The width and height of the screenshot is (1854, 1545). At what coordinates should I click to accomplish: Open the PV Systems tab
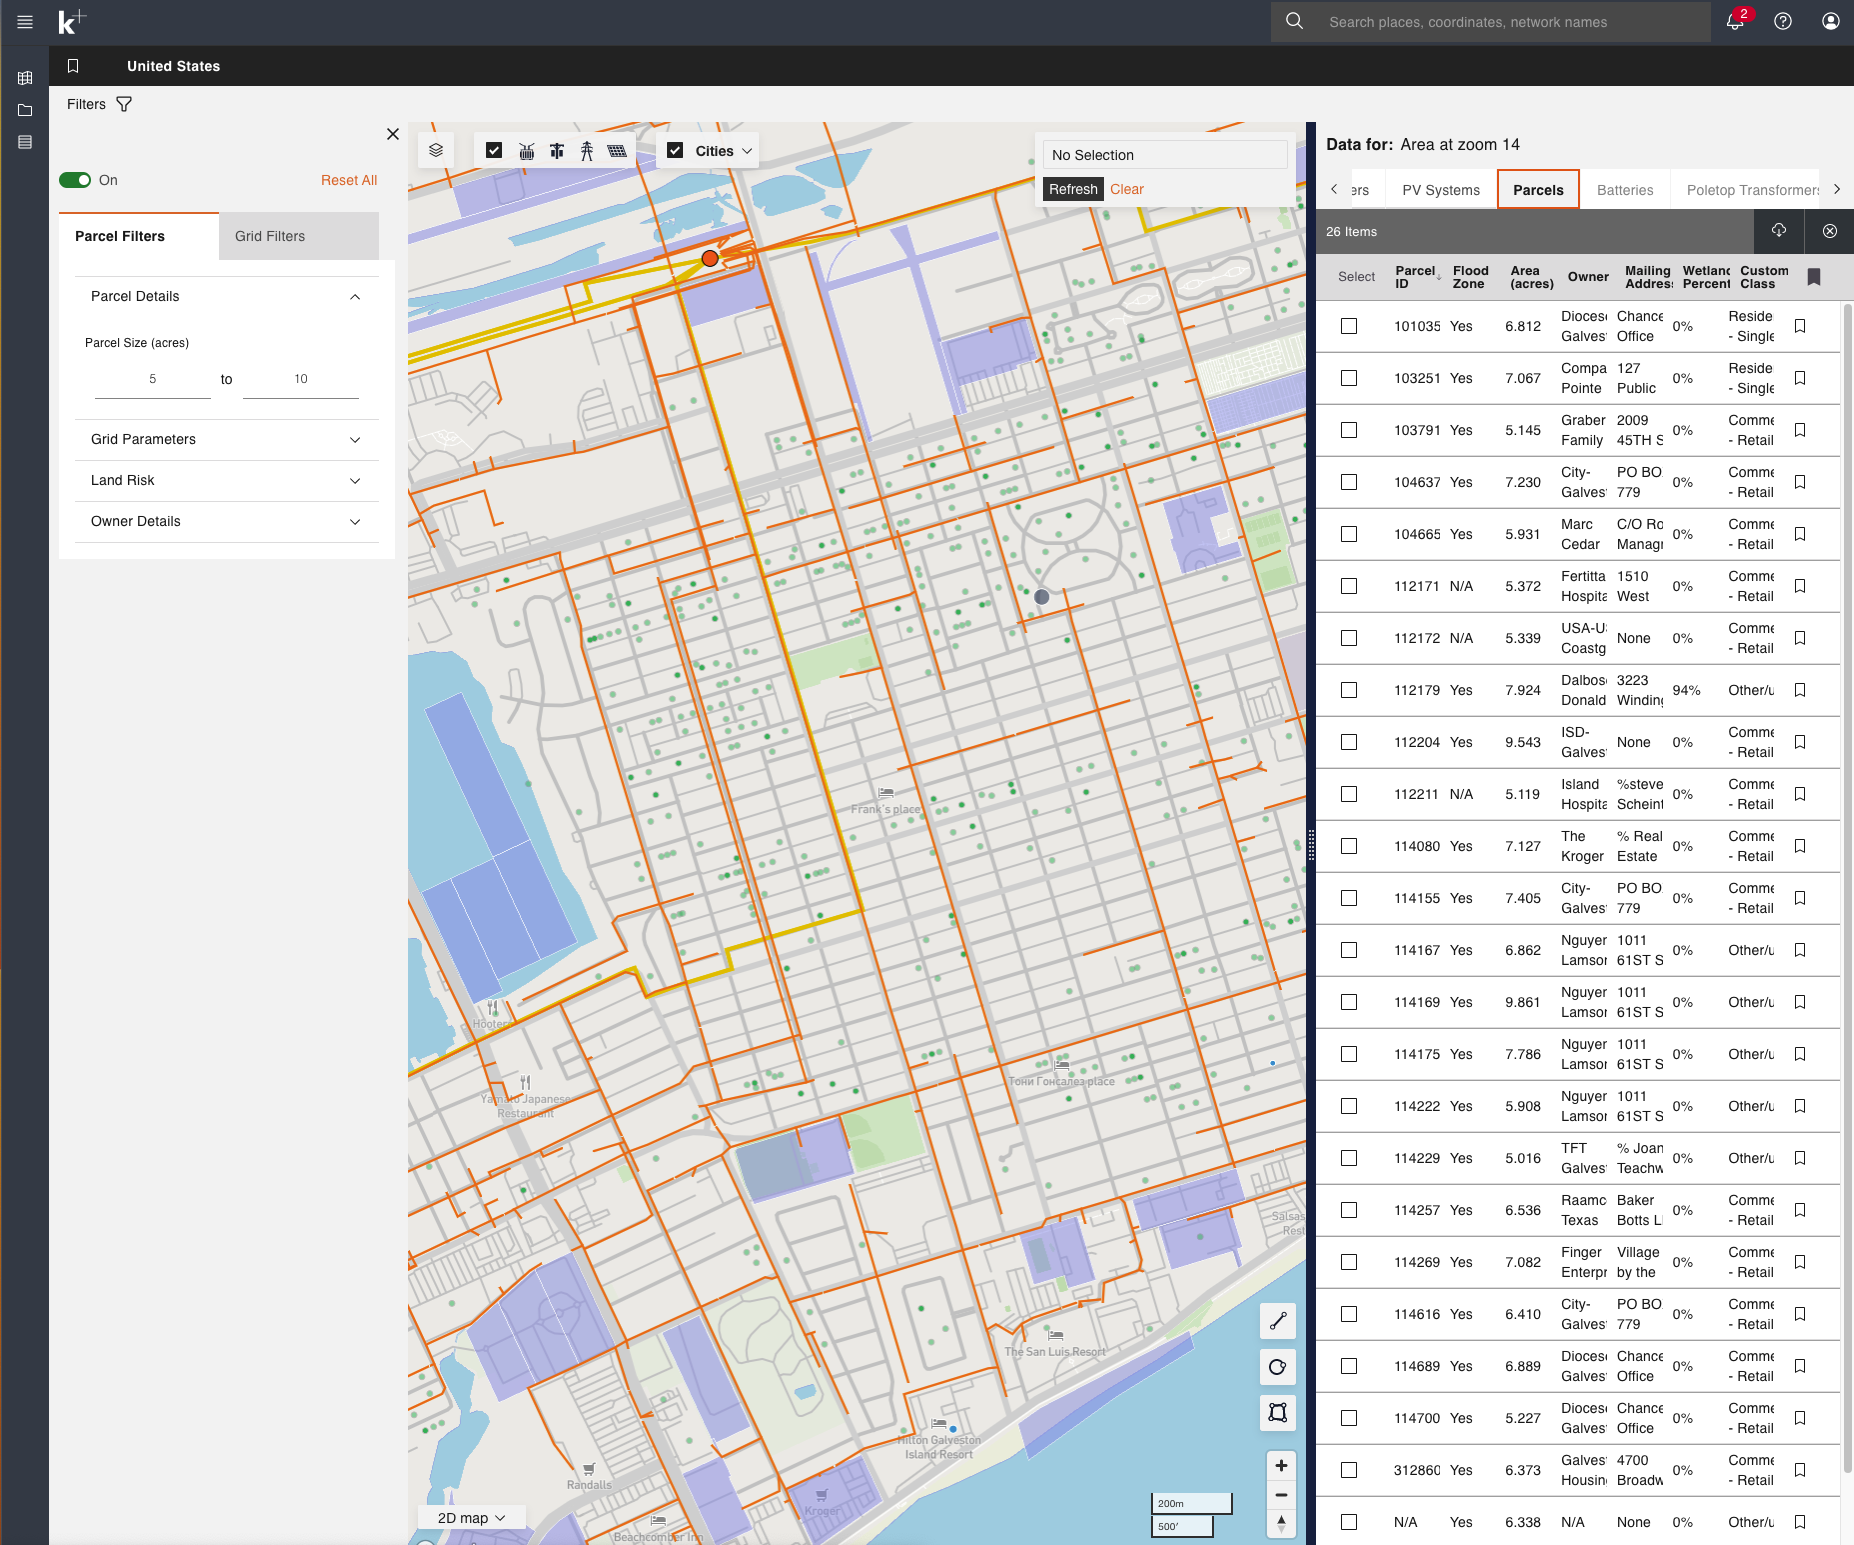1440,190
